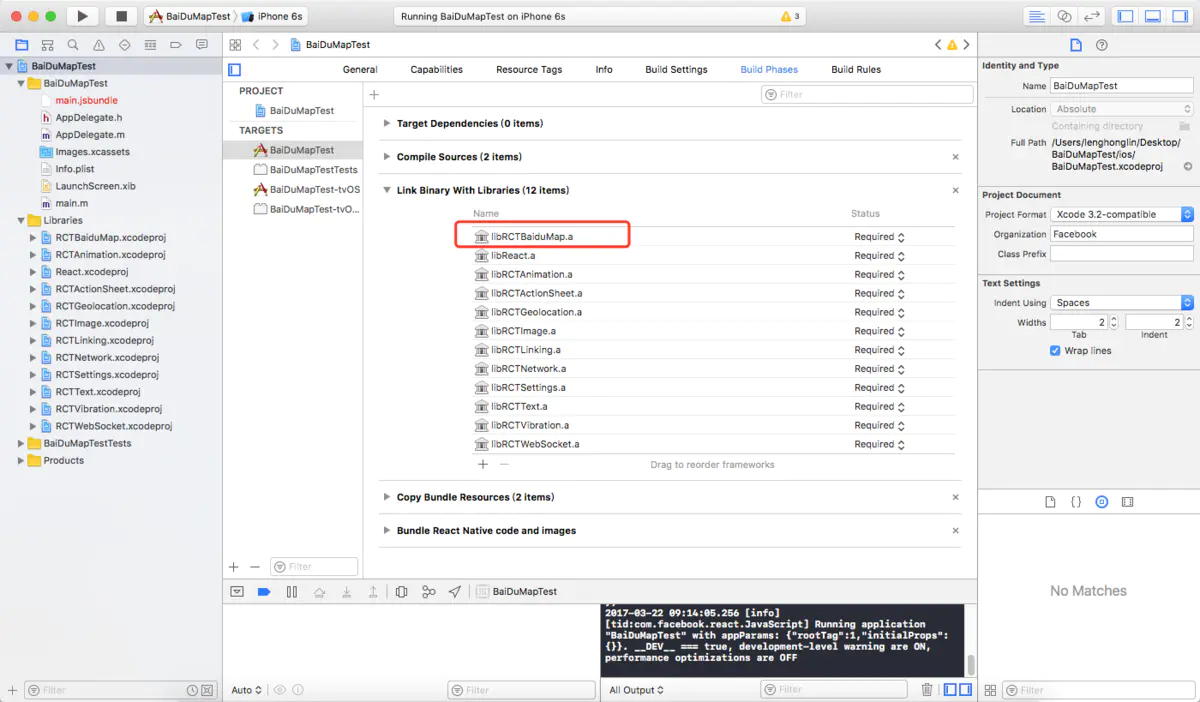Go forward in editor history
The height and width of the screenshot is (702, 1200).
275,45
